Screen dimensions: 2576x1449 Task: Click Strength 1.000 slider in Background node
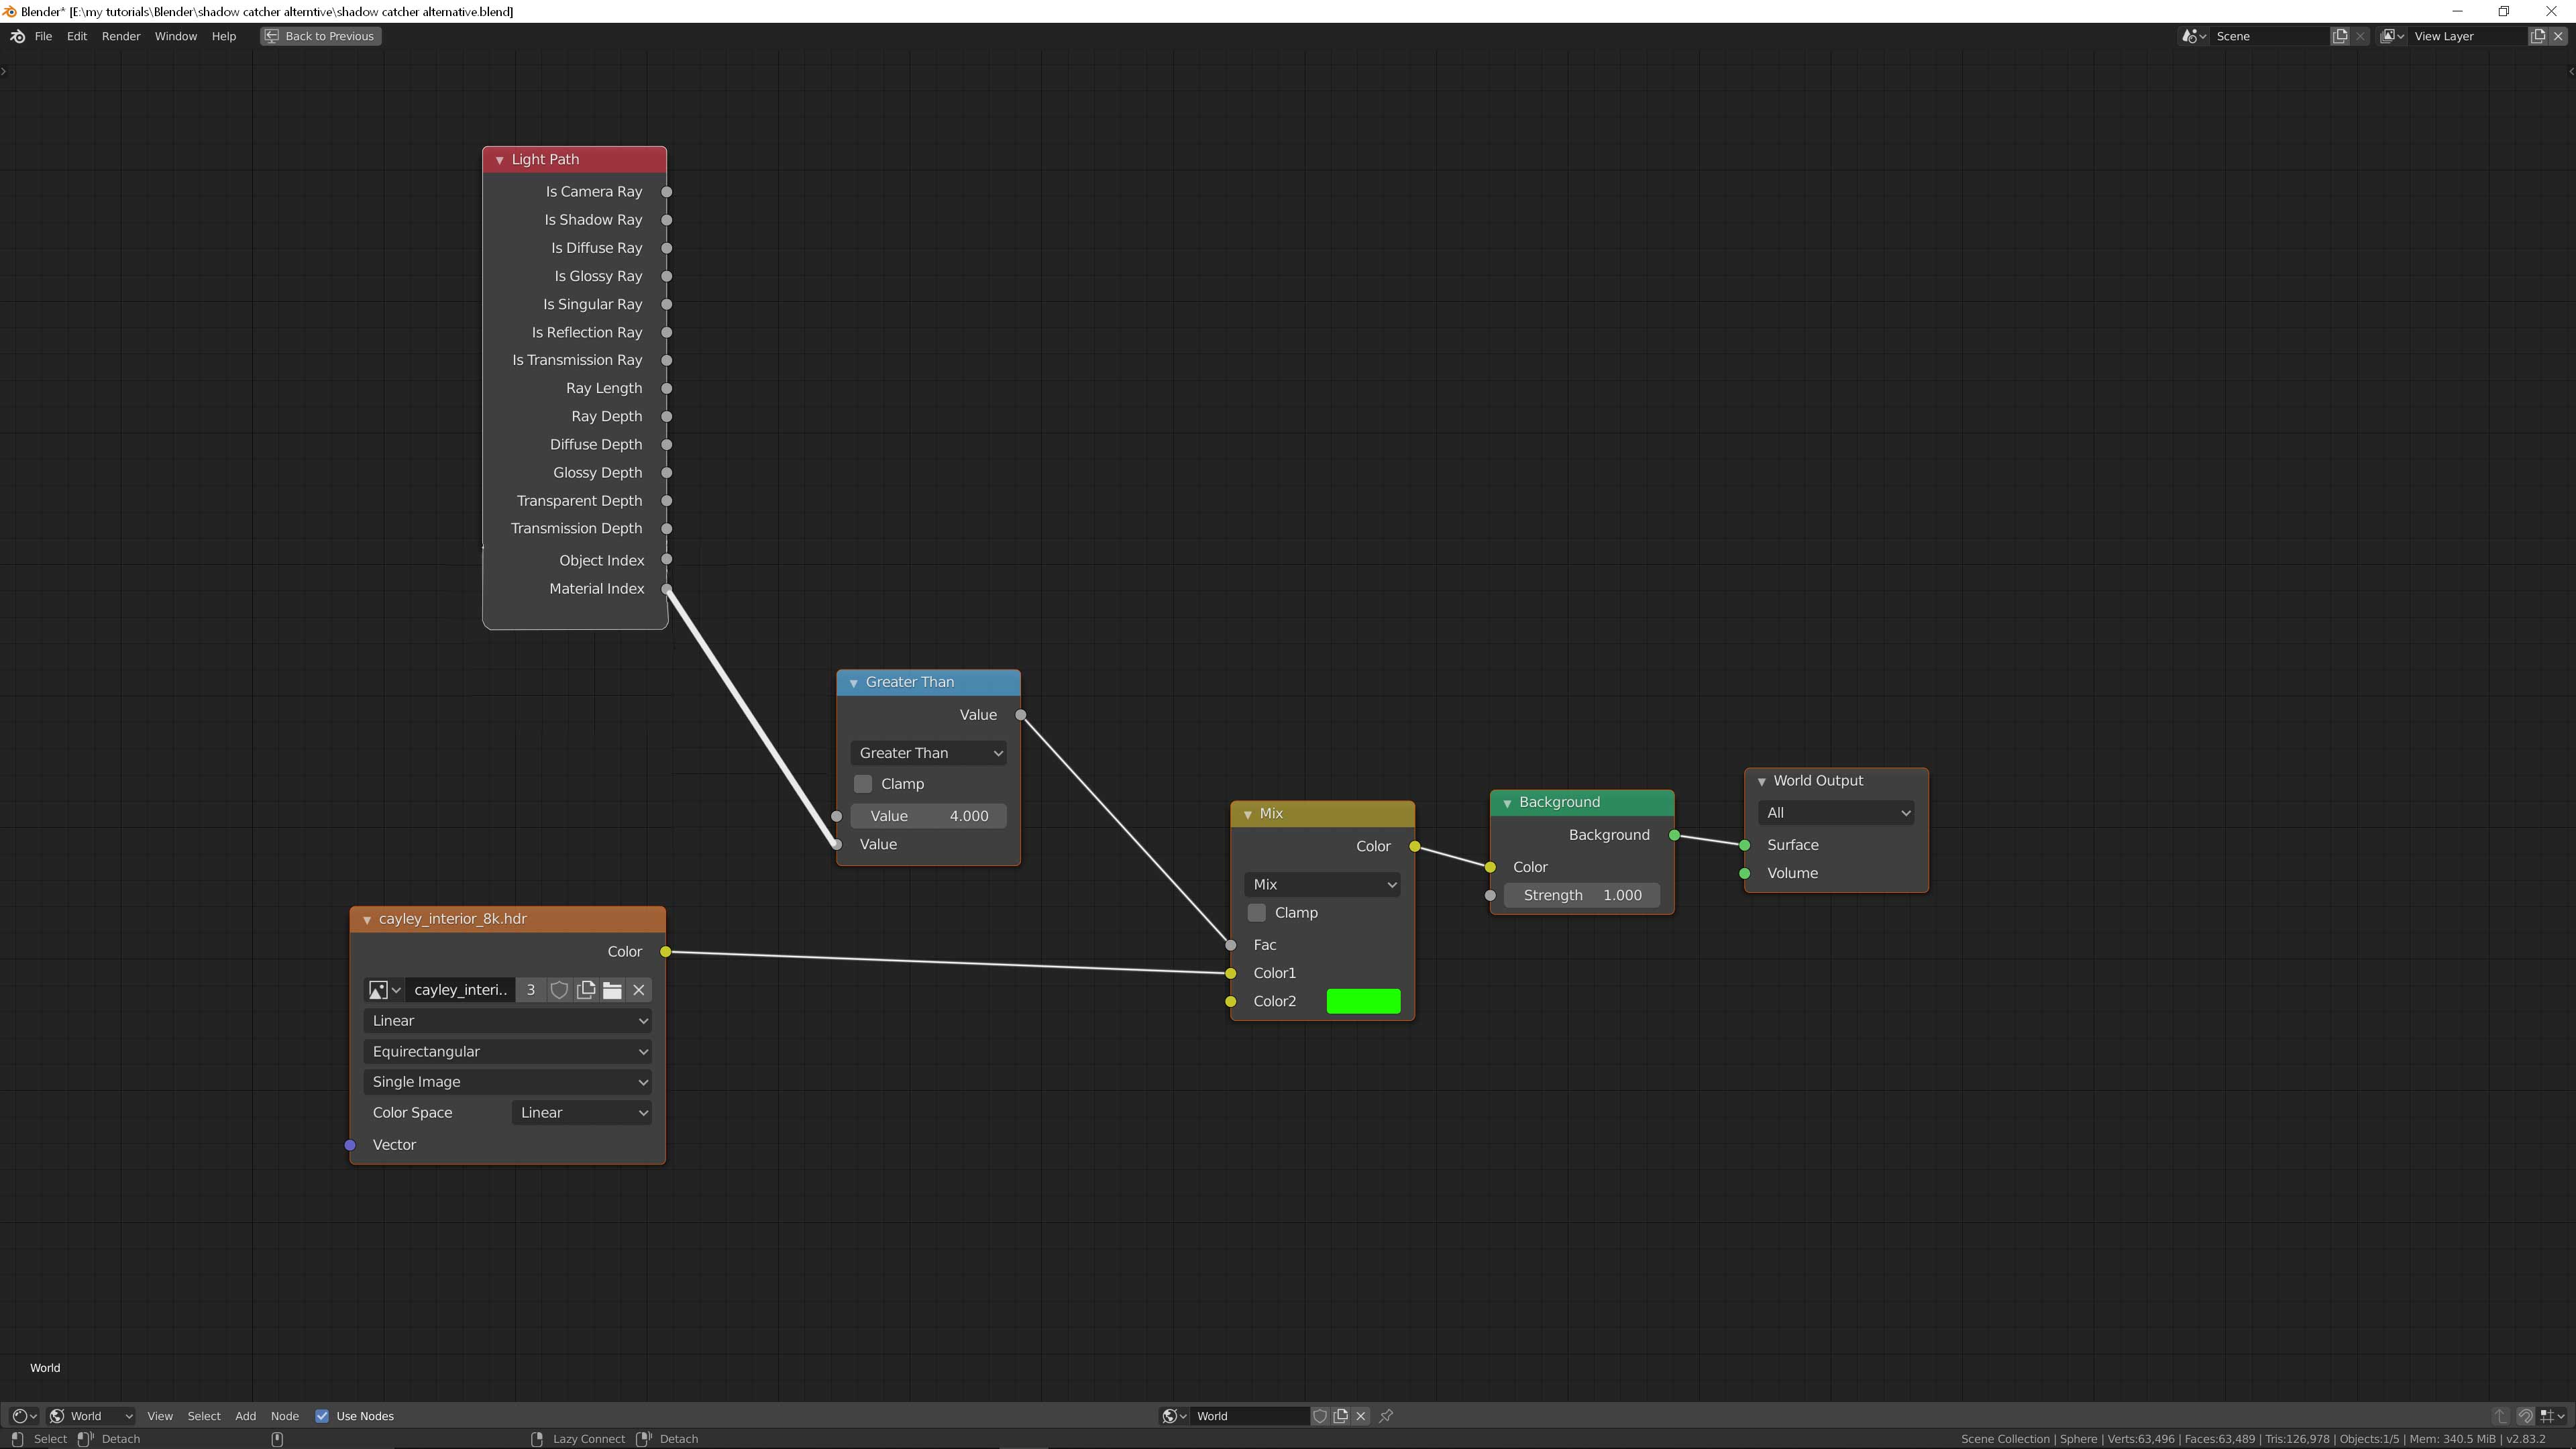[1582, 896]
